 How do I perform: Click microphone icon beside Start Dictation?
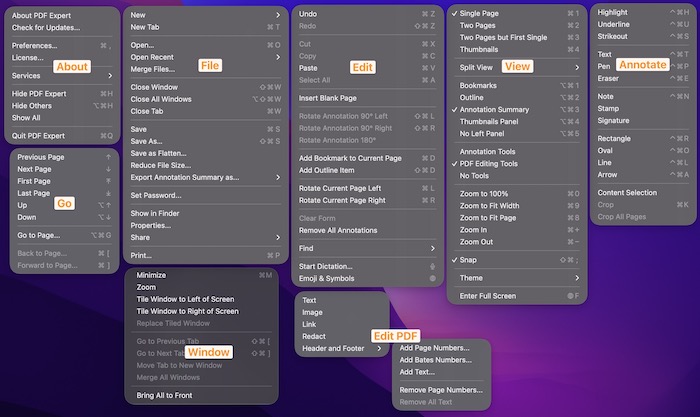tap(432, 267)
